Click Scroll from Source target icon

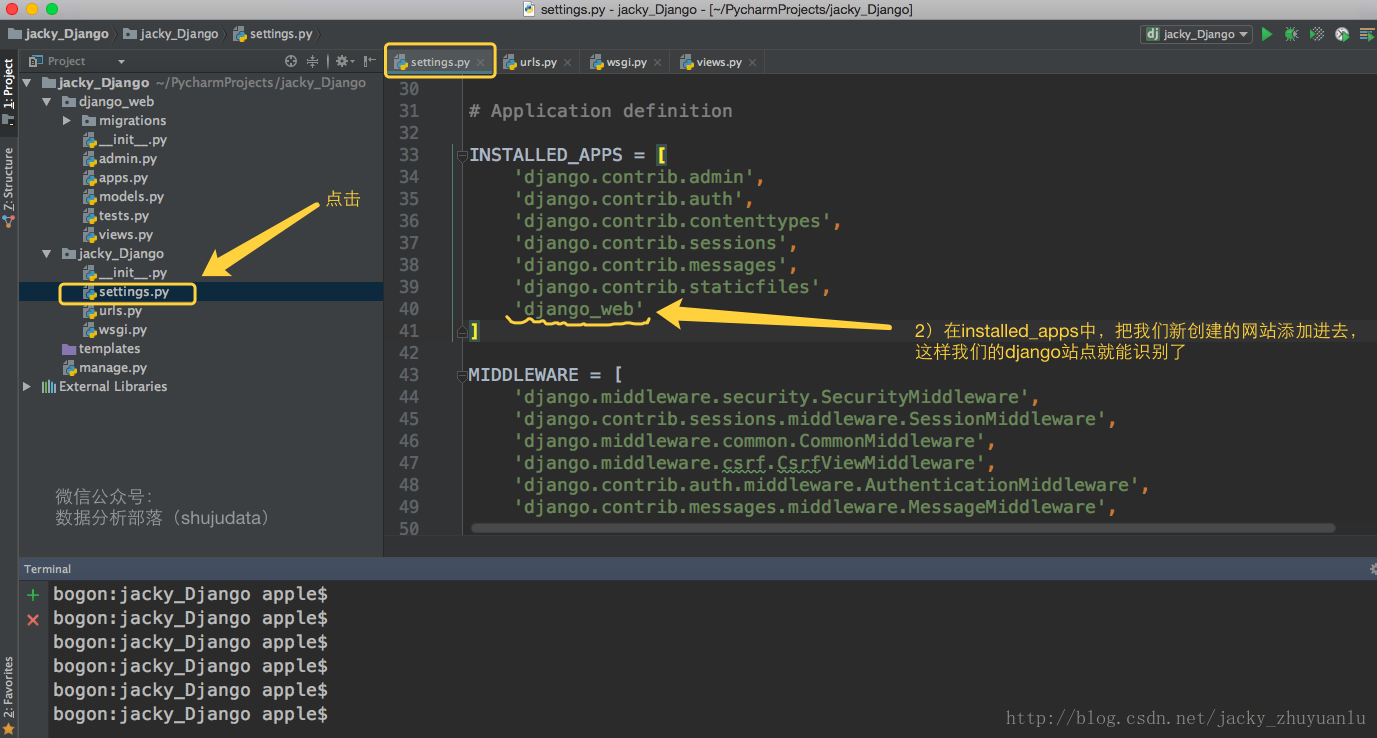(x=291, y=61)
